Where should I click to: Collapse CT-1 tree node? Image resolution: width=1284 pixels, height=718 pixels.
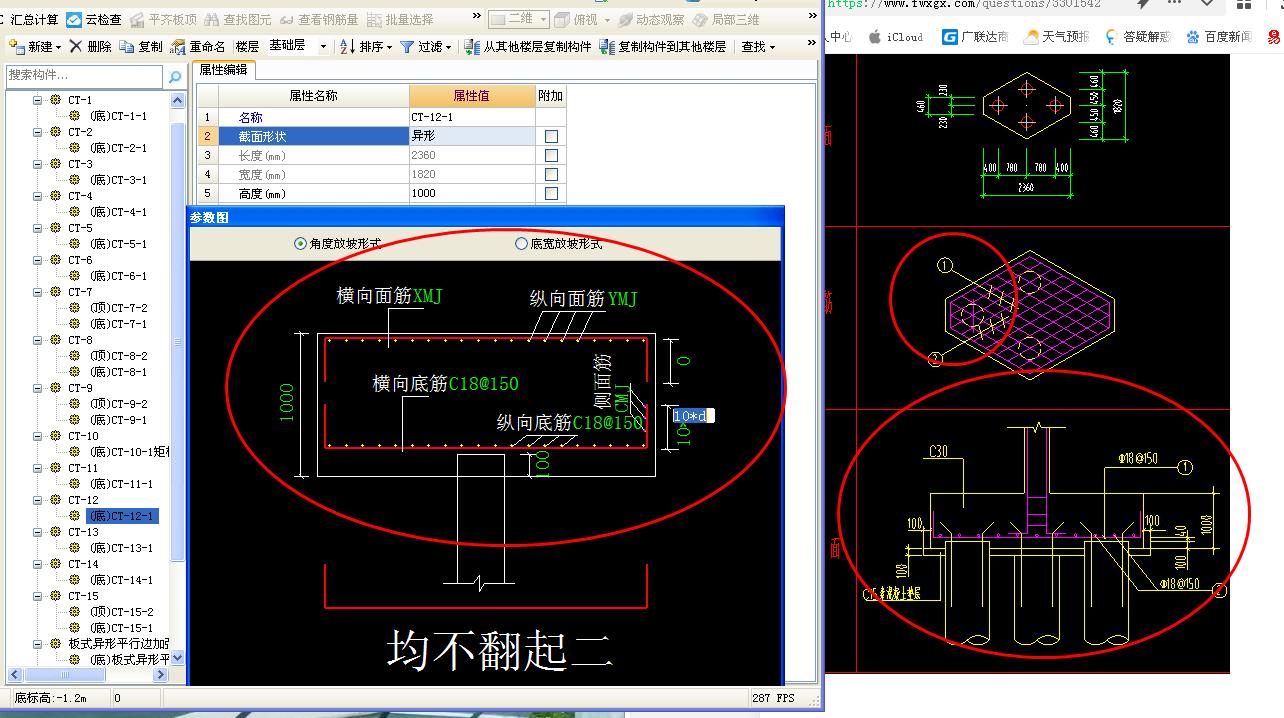(x=38, y=100)
